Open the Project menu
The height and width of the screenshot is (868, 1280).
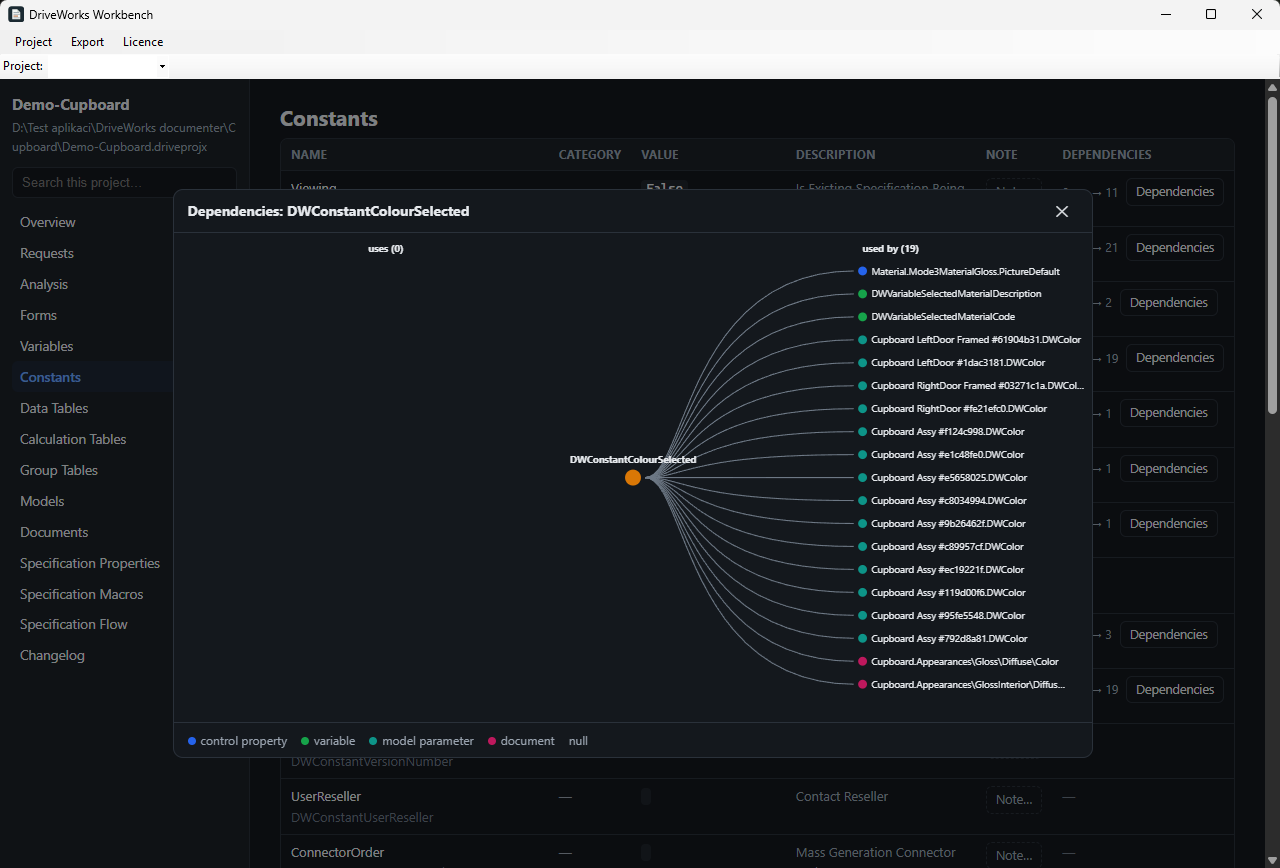tap(34, 42)
